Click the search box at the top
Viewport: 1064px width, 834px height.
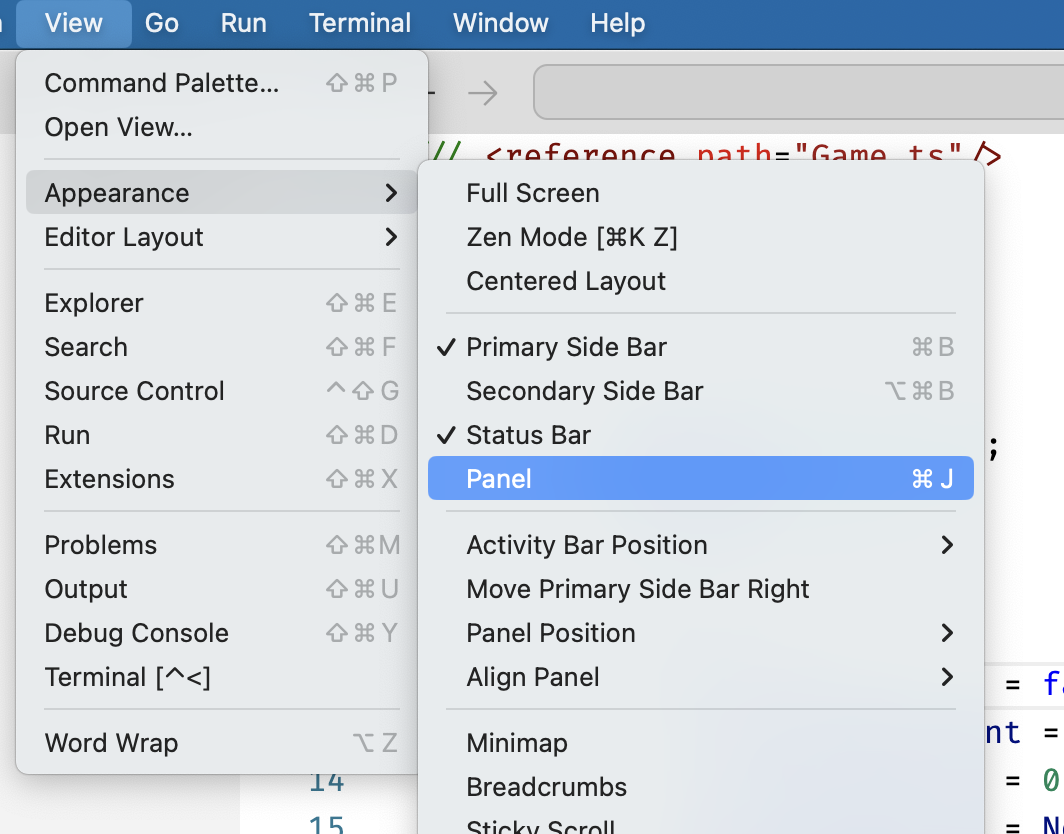[800, 92]
